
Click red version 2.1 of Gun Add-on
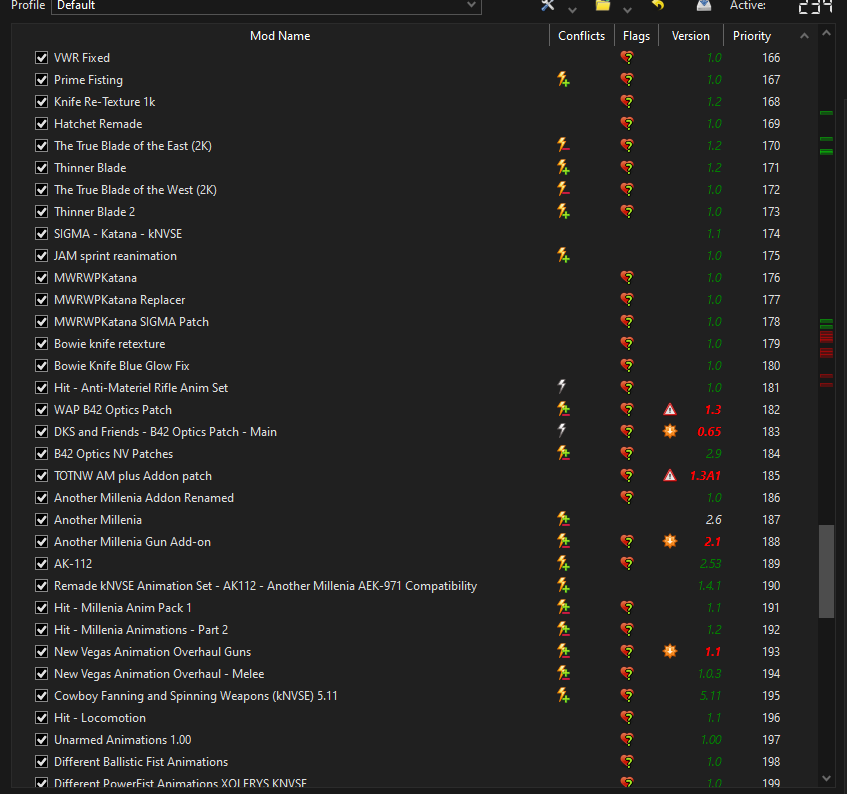[x=712, y=542]
